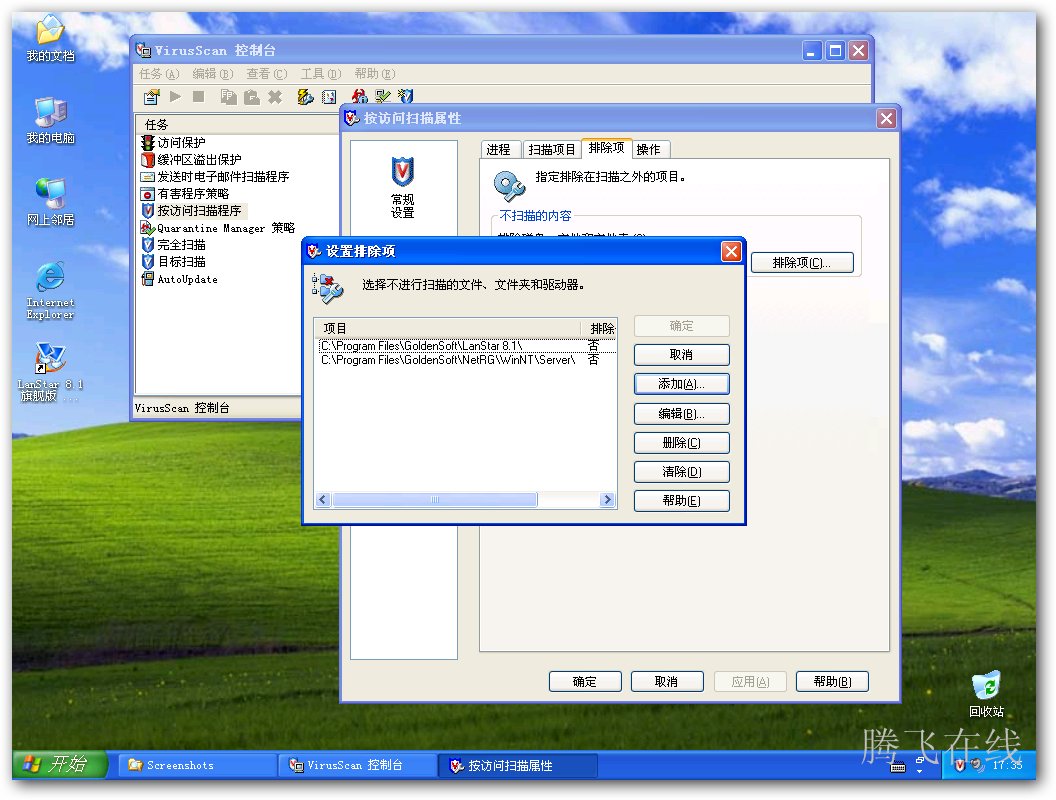Screen dimensions: 1056x800
Task: Select the AutoUpdate task
Action: [x=186, y=279]
